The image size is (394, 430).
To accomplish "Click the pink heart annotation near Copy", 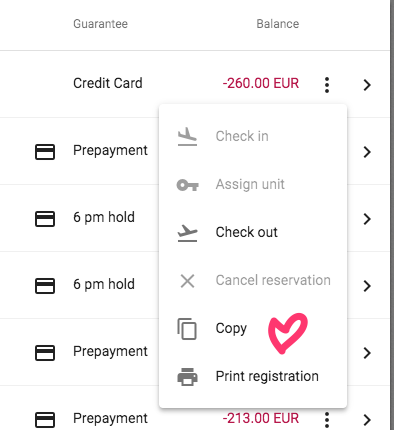I will click(287, 333).
